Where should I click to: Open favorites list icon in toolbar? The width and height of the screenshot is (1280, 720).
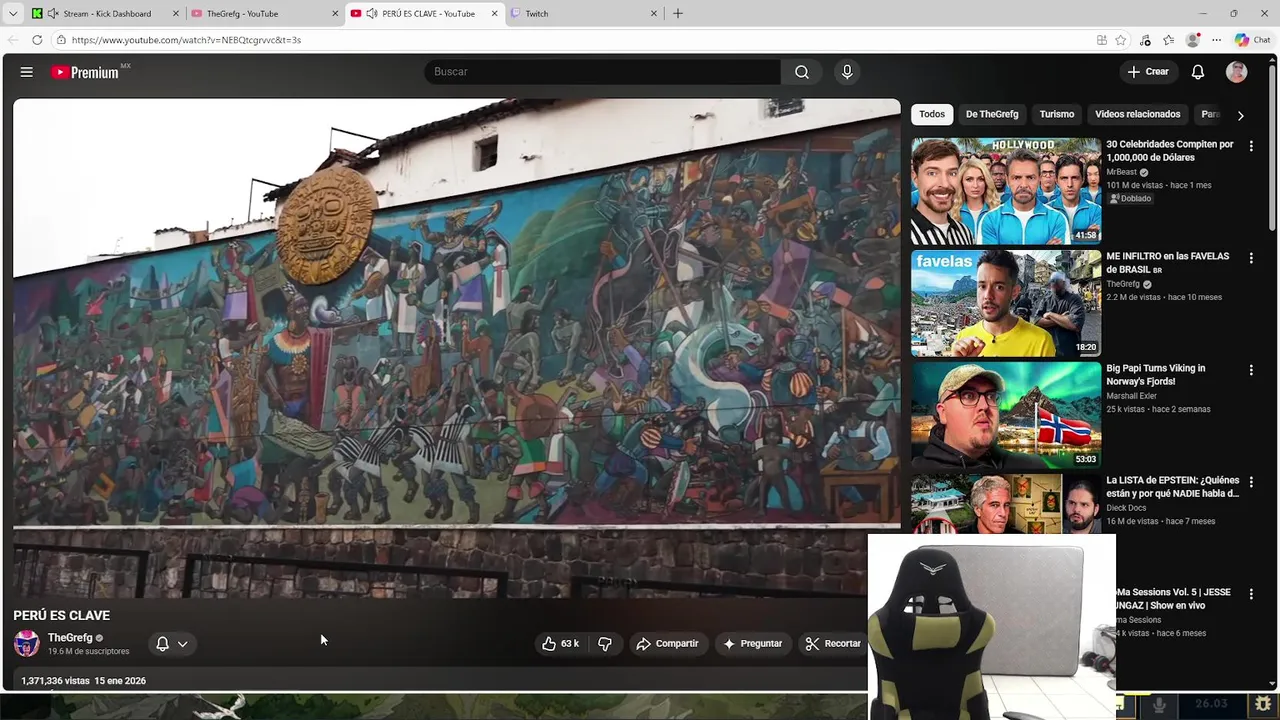point(1168,40)
